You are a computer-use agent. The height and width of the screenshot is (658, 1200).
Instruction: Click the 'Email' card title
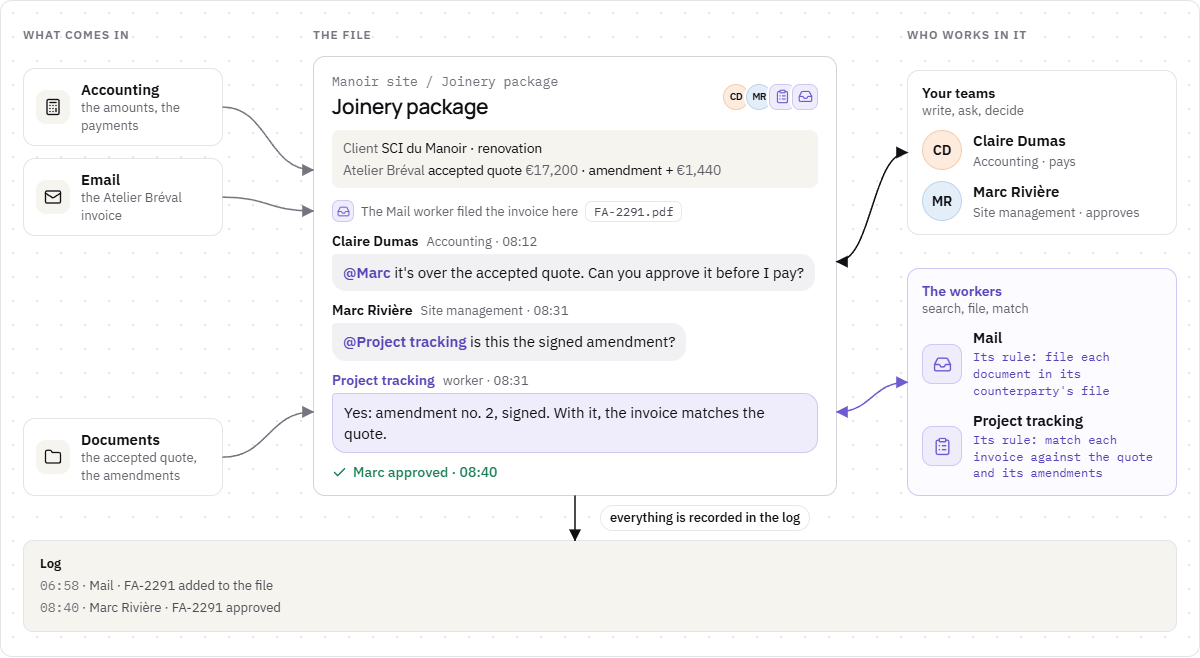pyautogui.click(x=100, y=180)
